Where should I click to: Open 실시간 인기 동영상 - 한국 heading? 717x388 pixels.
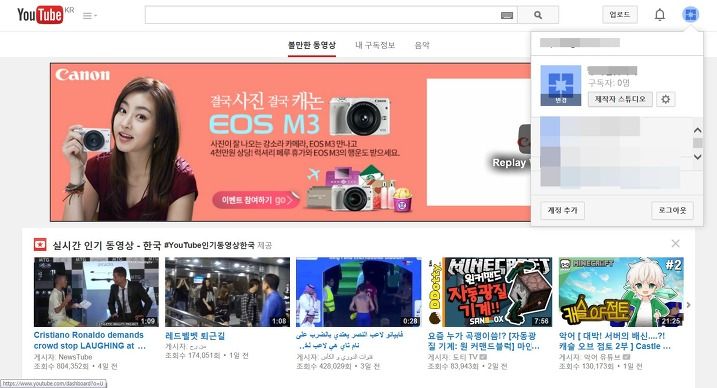coord(107,245)
